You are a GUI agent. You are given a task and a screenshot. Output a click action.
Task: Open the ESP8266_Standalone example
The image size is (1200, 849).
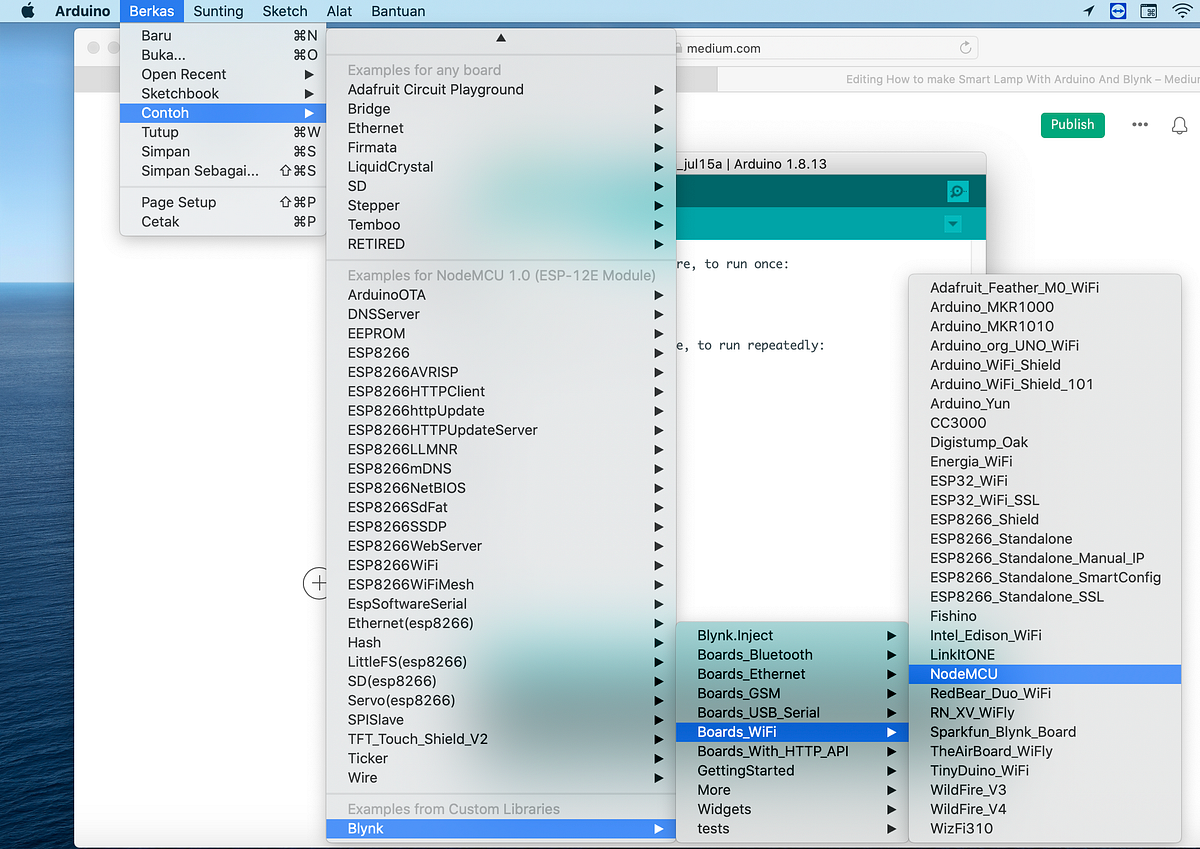click(x=1045, y=539)
